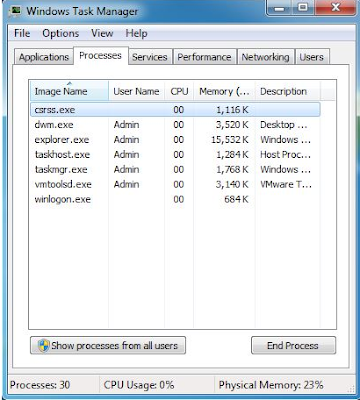
Task: Select the Processes tab
Action: (x=100, y=55)
